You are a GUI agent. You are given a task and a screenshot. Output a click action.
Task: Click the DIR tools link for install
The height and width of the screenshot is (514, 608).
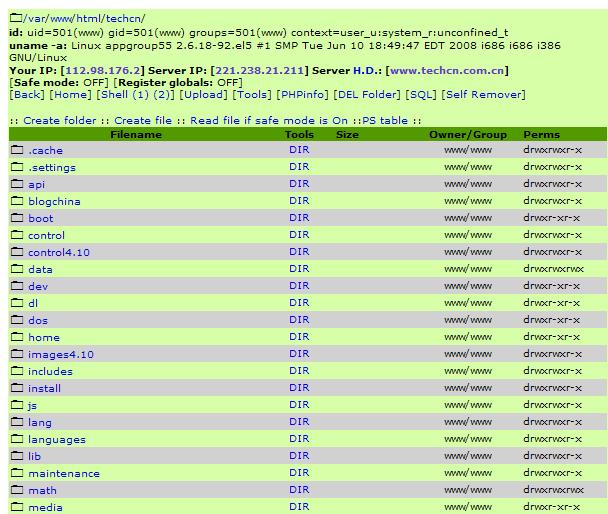(298, 388)
